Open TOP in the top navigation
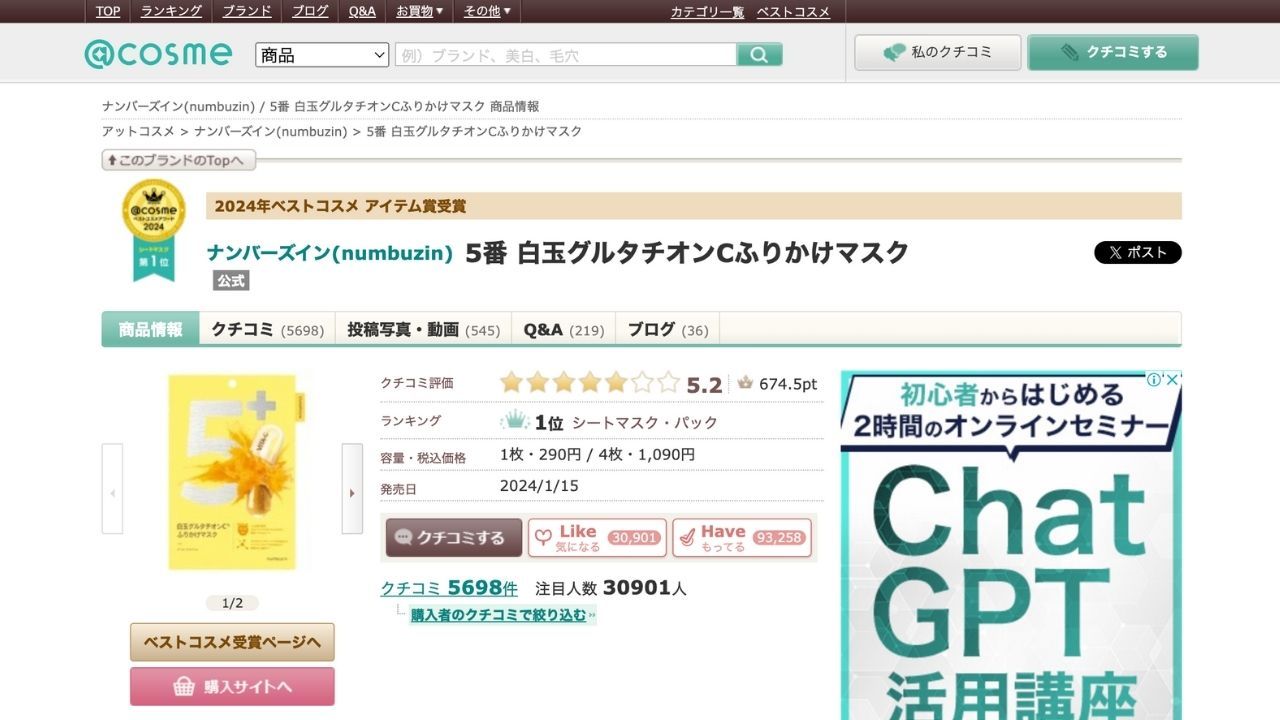Image resolution: width=1280 pixels, height=720 pixels. tap(108, 11)
